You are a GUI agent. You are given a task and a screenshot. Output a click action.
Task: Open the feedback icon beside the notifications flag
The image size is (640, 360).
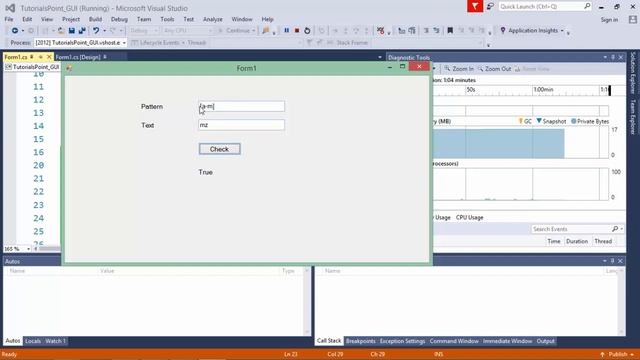(x=490, y=7)
